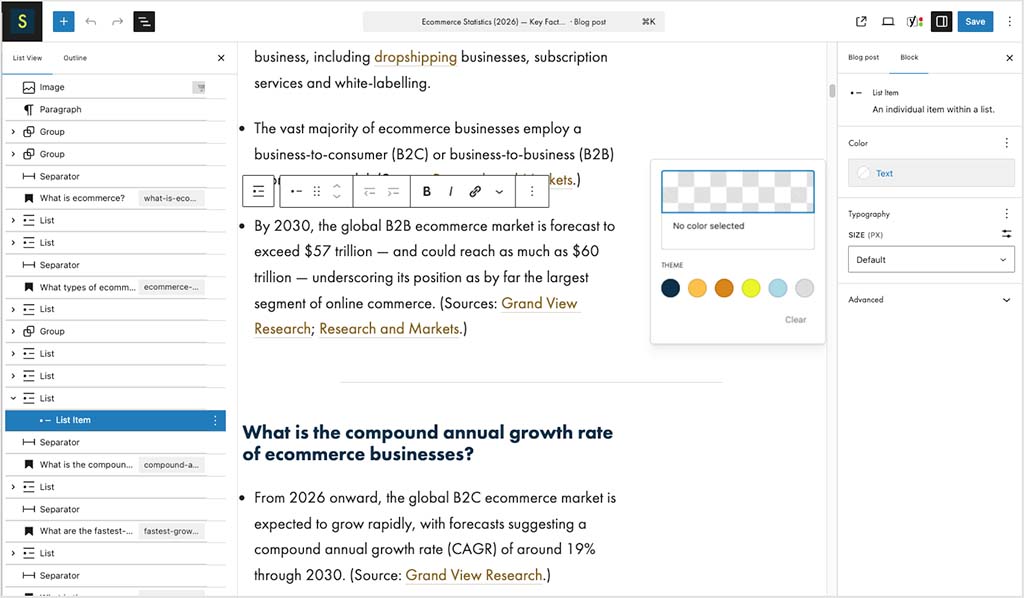Click the undo arrow icon

91,21
